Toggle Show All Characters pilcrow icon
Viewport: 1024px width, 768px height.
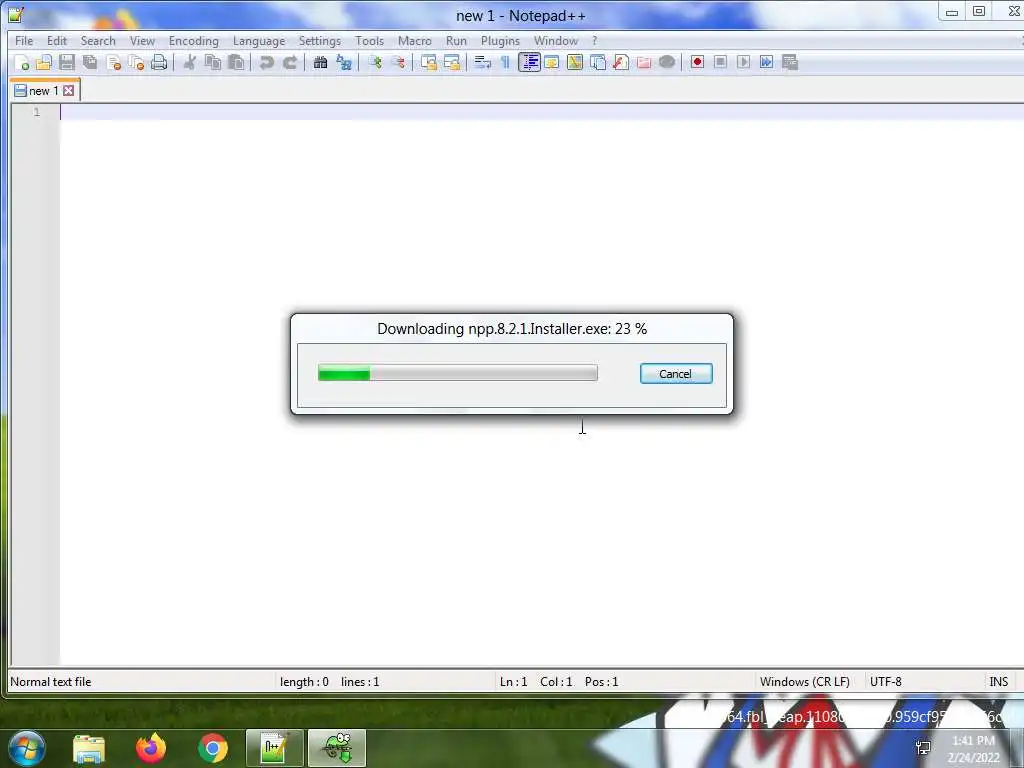[x=505, y=63]
